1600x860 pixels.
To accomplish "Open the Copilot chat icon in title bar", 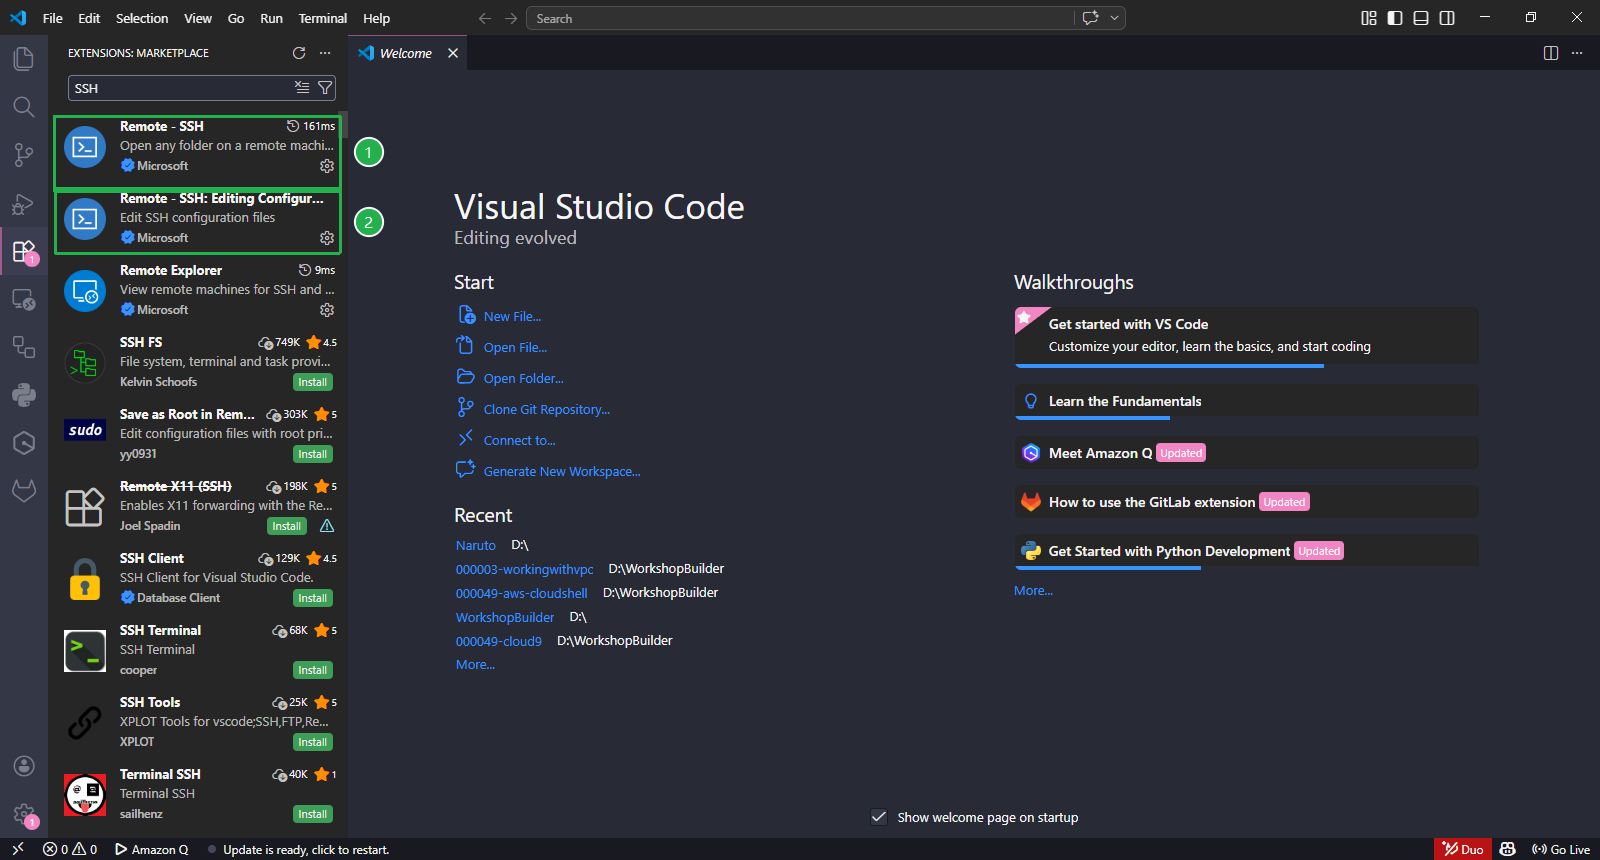I will (1091, 18).
